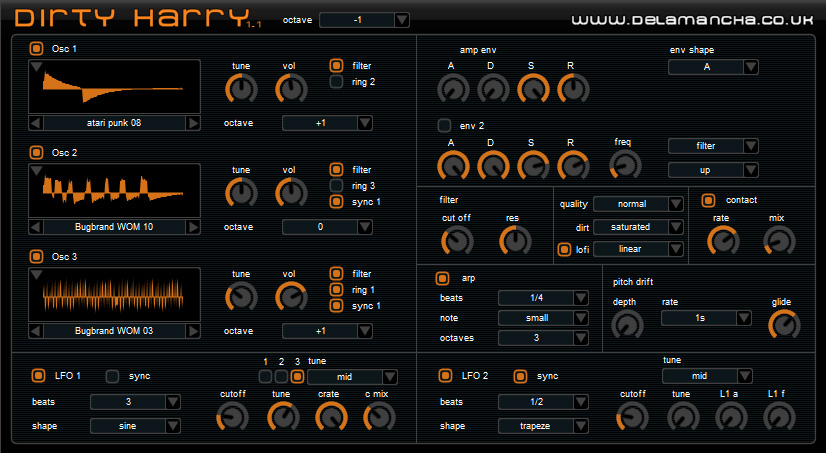This screenshot has height=453, width=826.
Task: Click the contact mix knob
Action: [779, 241]
